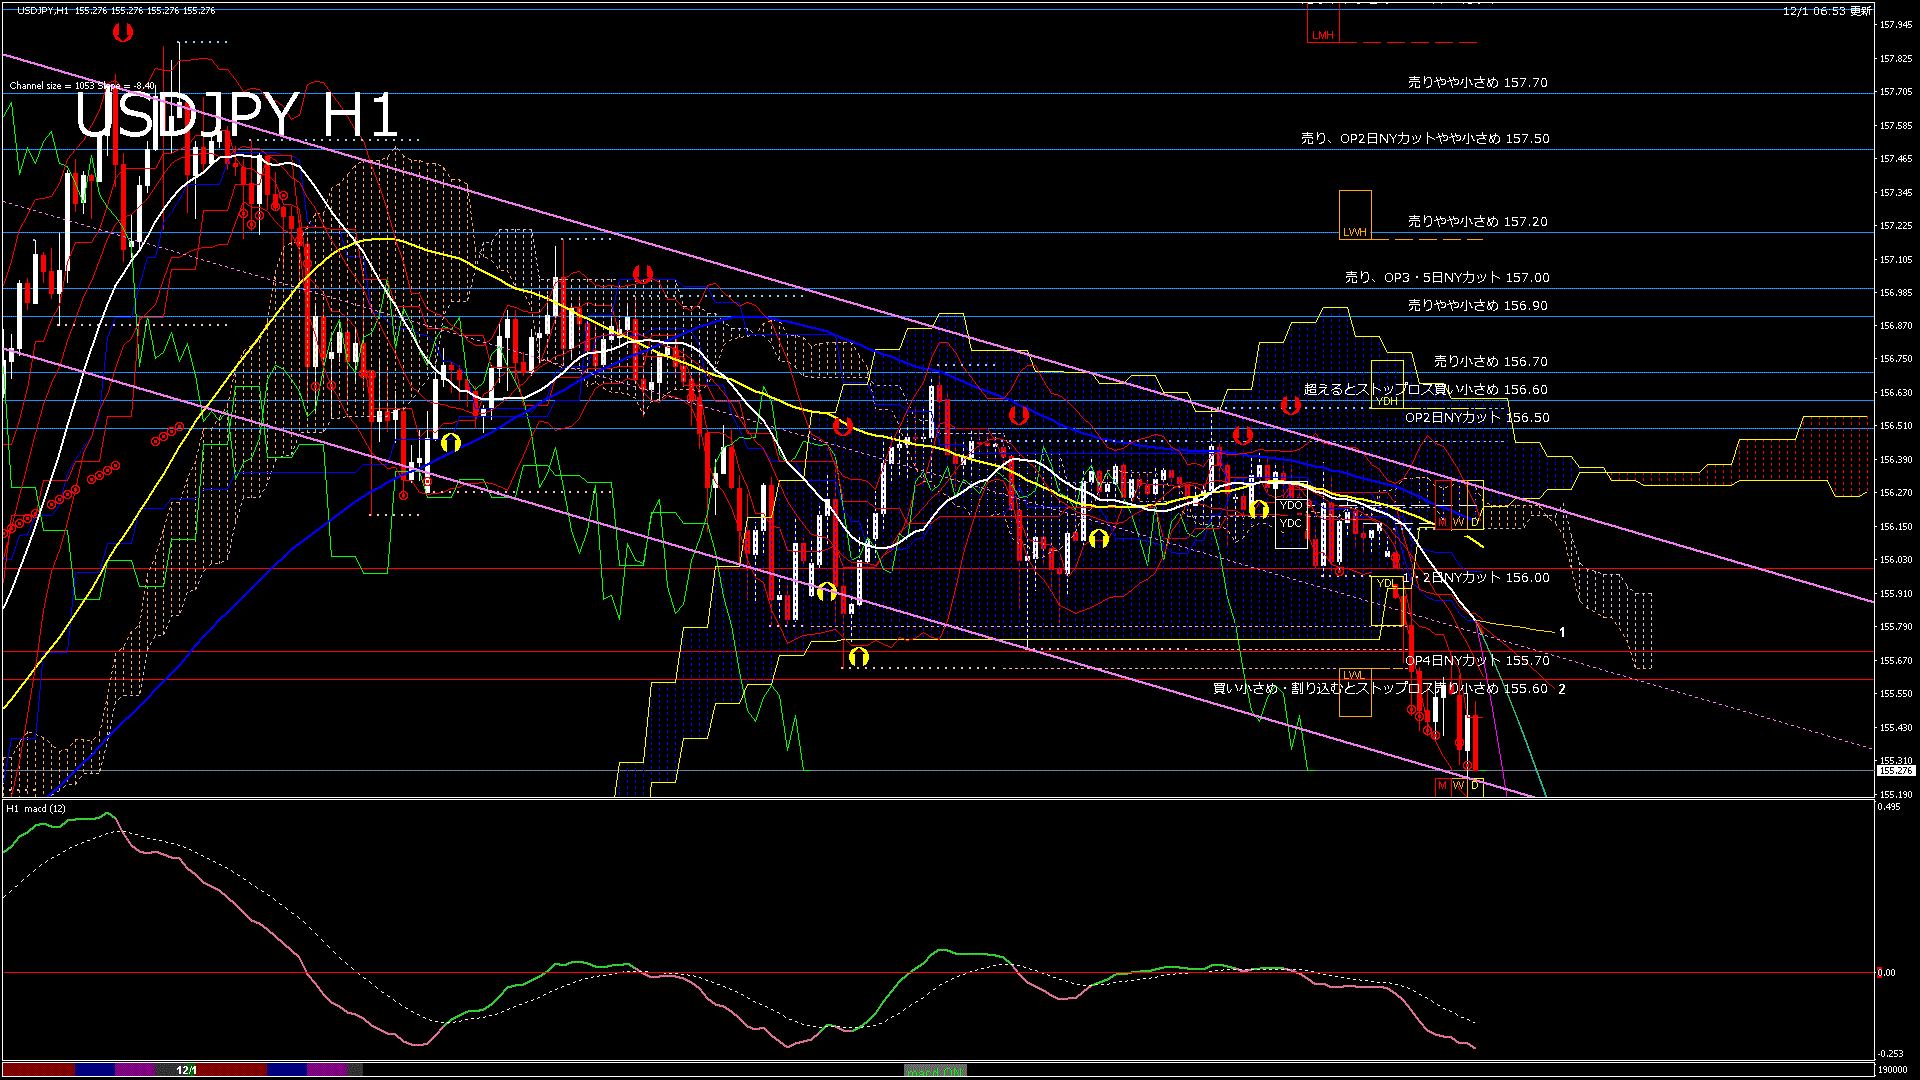Click the H1 macd (12) indicator label
Screen dimensions: 1920x1080
pos(37,809)
